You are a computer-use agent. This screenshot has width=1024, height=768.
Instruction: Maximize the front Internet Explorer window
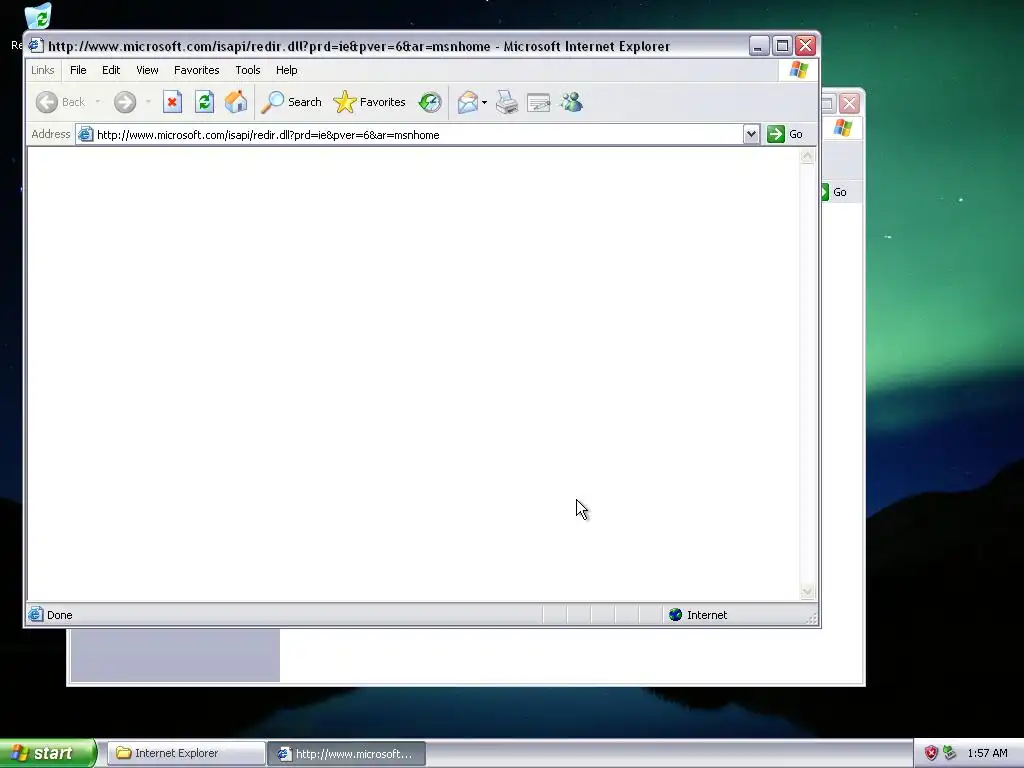pos(782,46)
